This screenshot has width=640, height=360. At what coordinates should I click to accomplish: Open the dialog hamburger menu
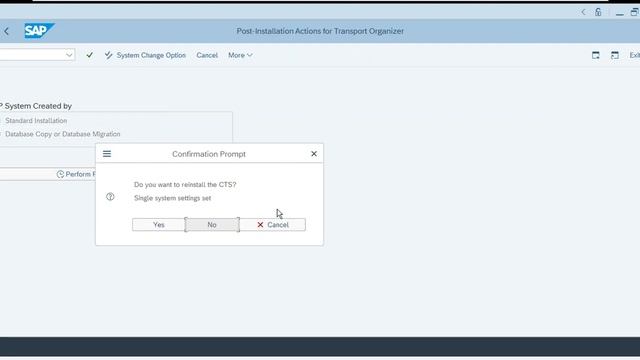(x=107, y=154)
